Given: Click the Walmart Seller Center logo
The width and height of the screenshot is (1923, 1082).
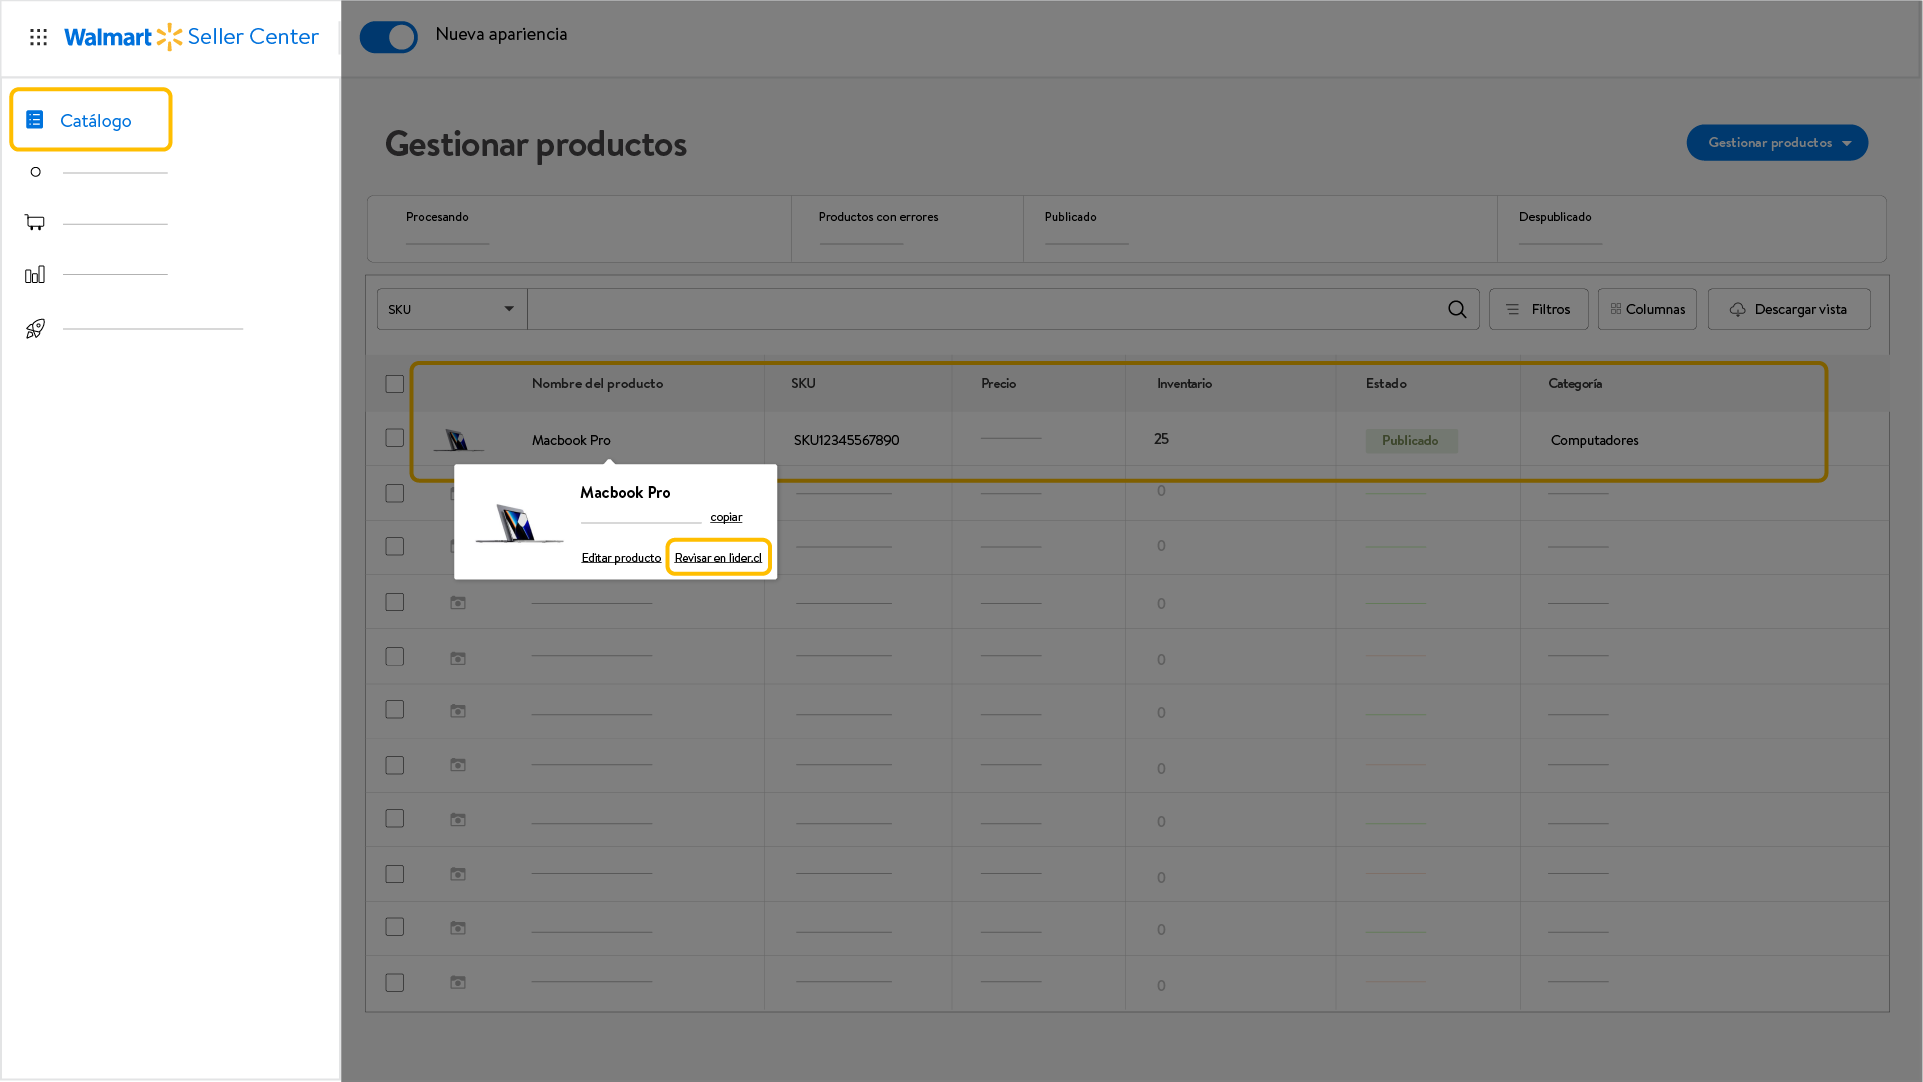Looking at the screenshot, I should 191,37.
